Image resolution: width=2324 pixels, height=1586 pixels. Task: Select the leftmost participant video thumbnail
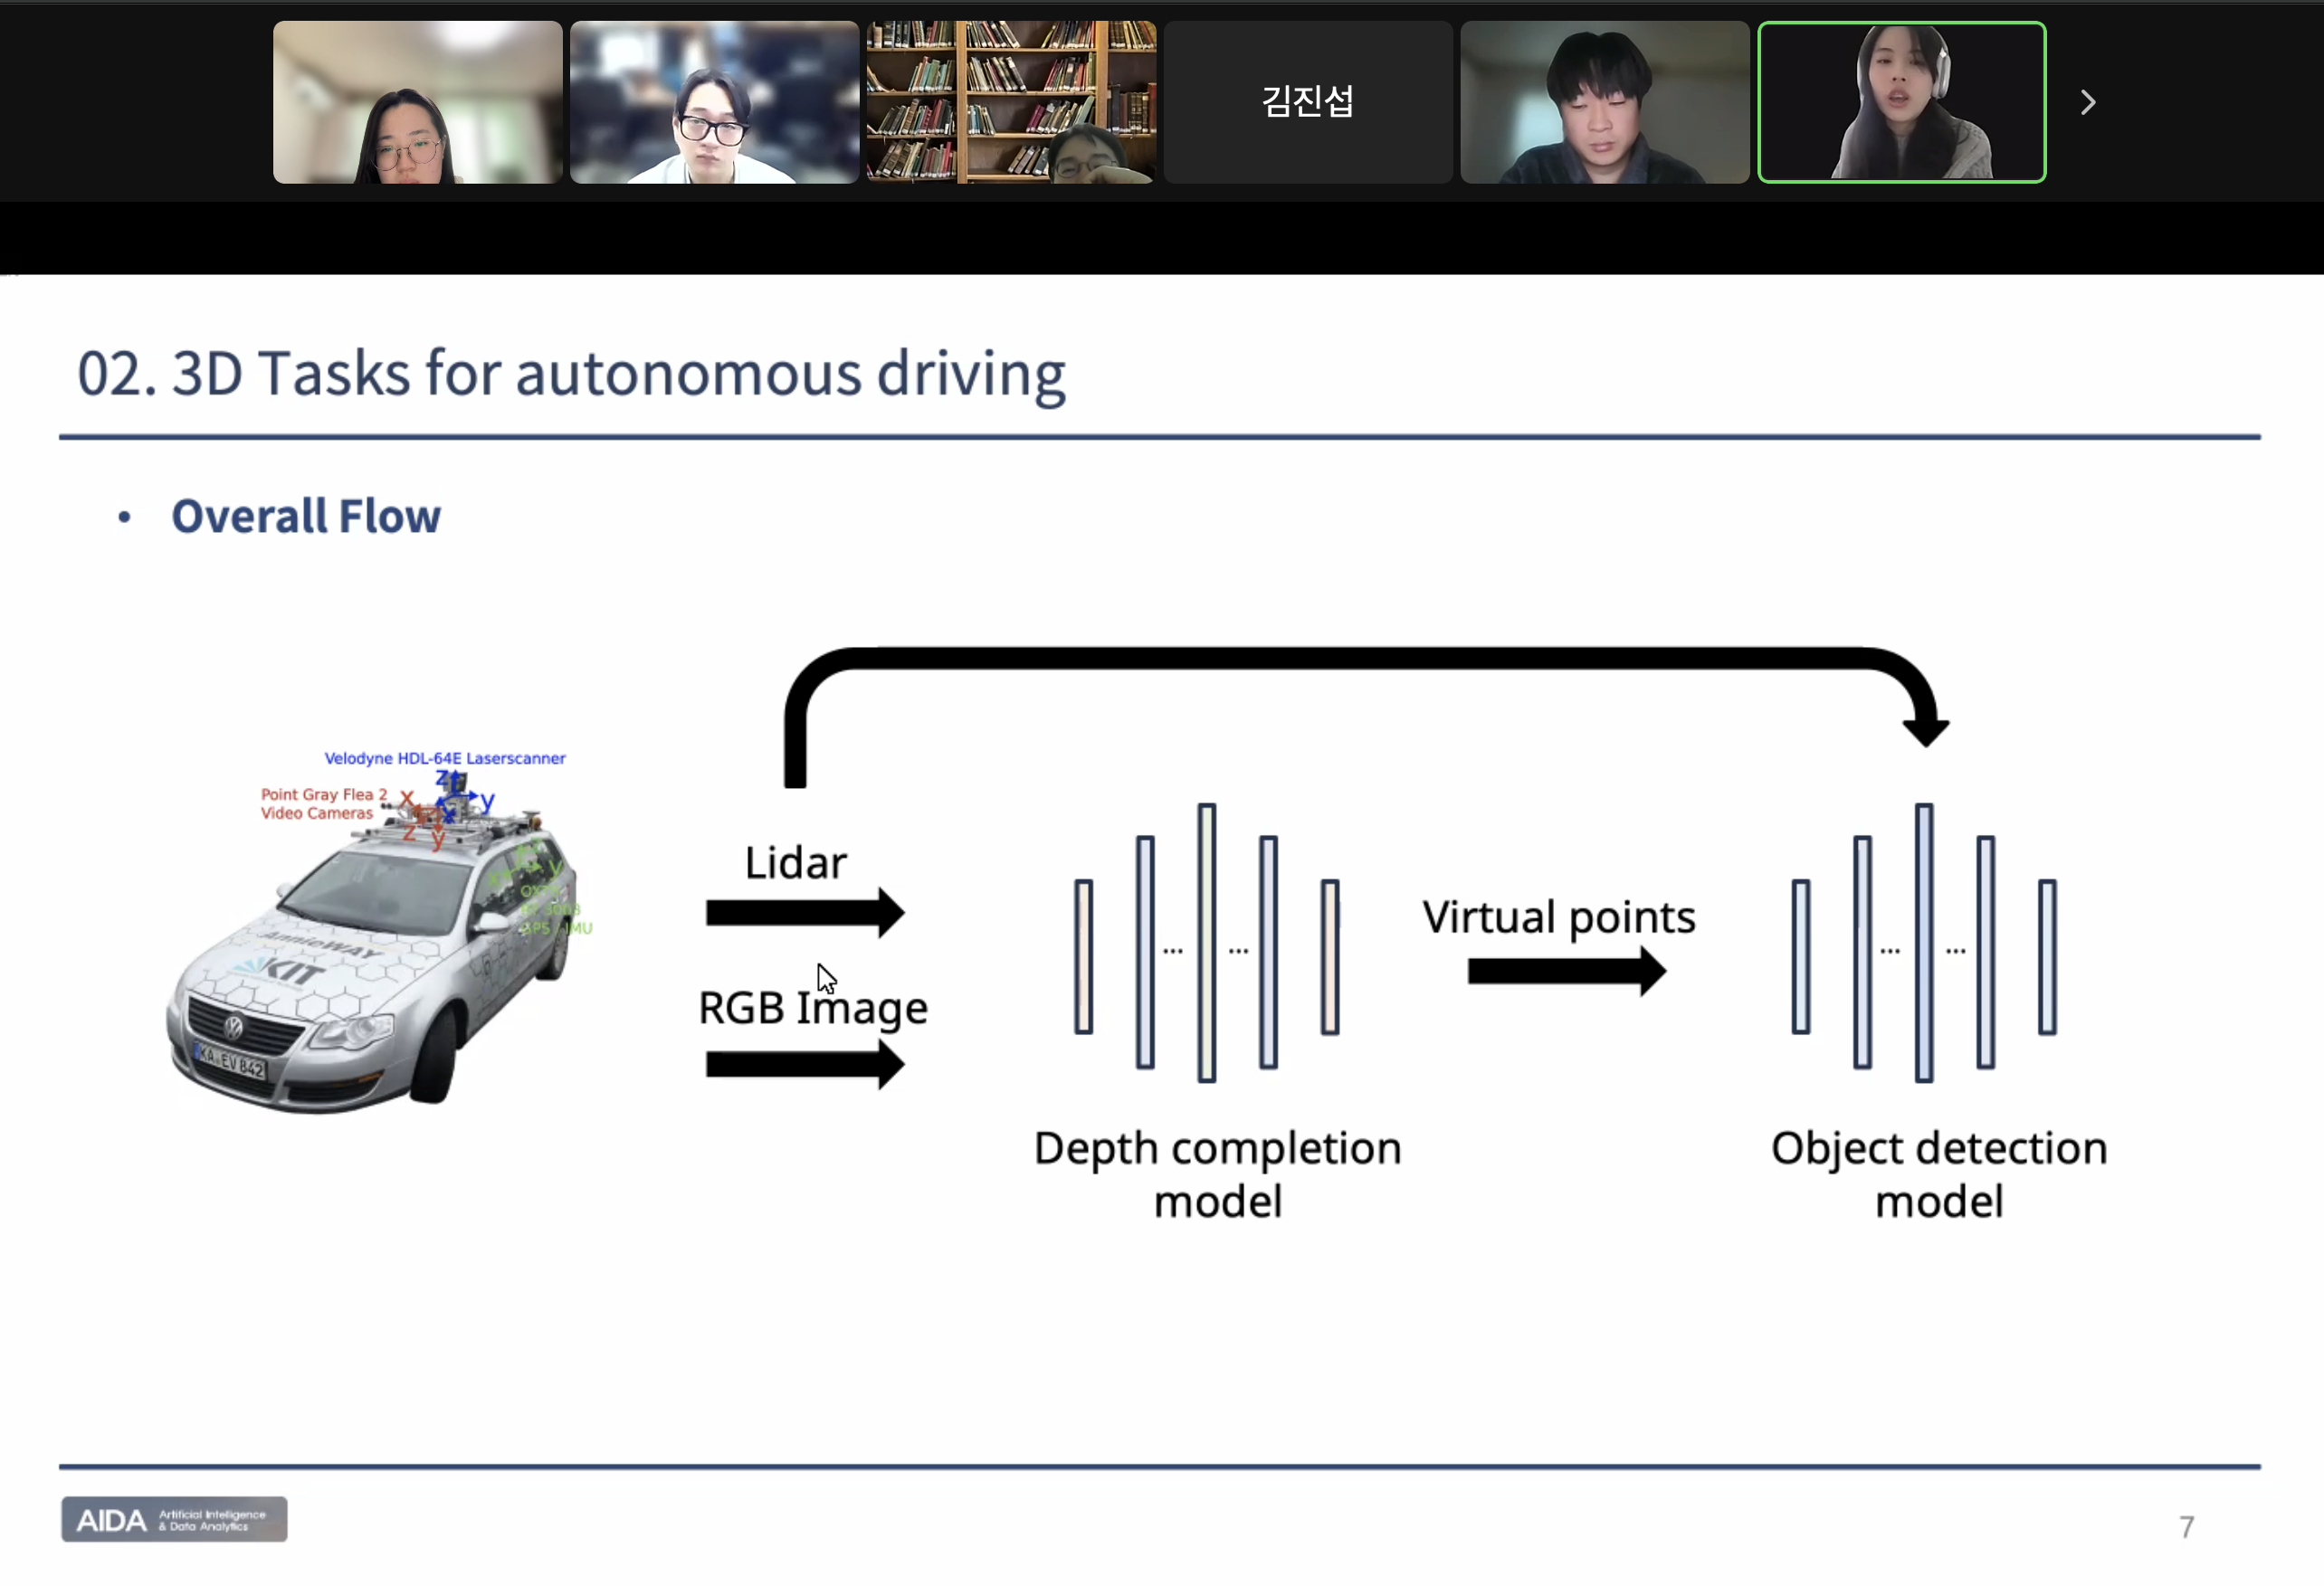[x=417, y=102]
